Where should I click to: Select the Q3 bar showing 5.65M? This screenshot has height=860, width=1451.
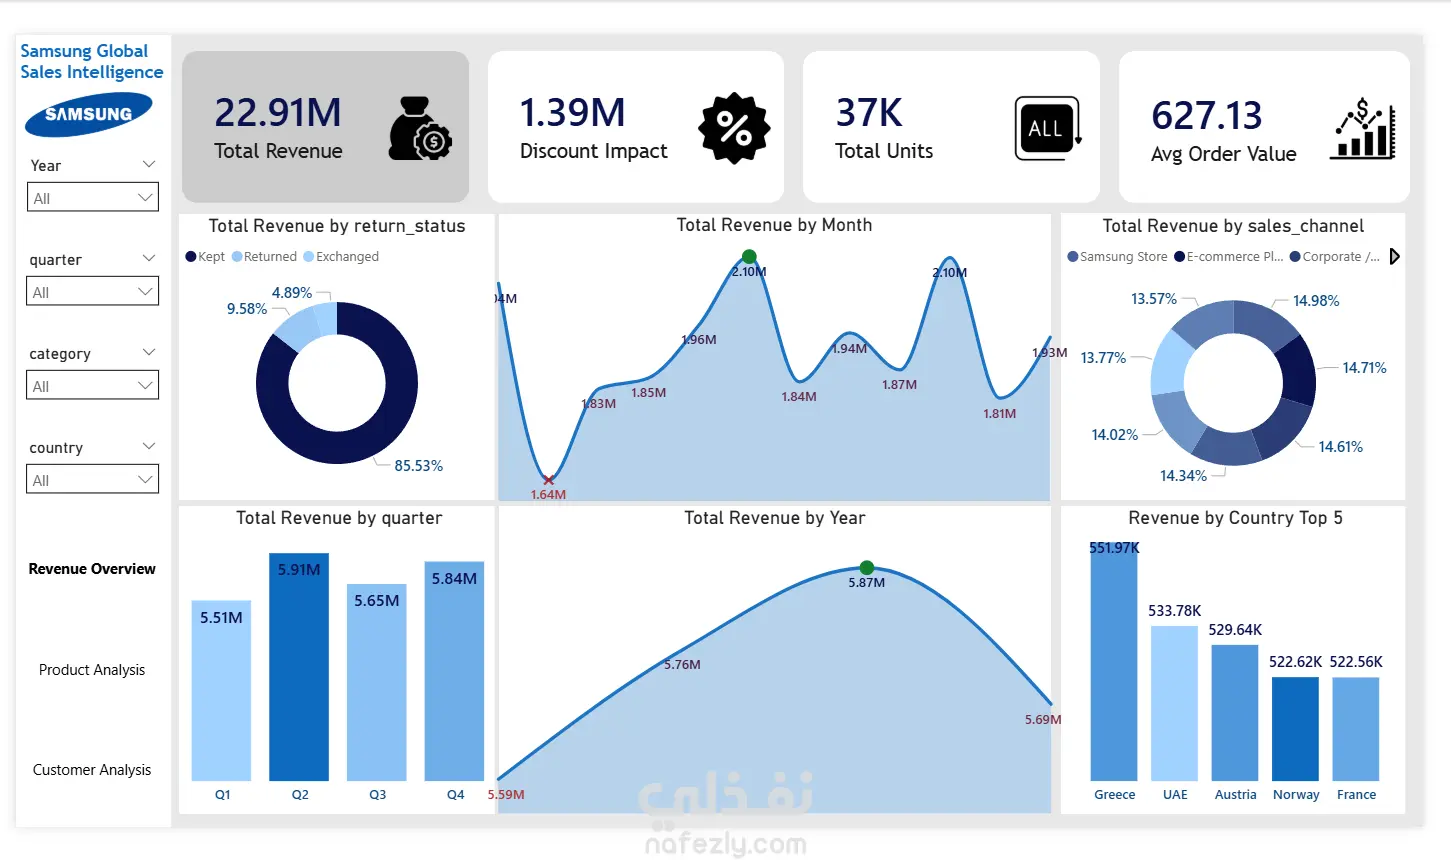click(x=377, y=682)
